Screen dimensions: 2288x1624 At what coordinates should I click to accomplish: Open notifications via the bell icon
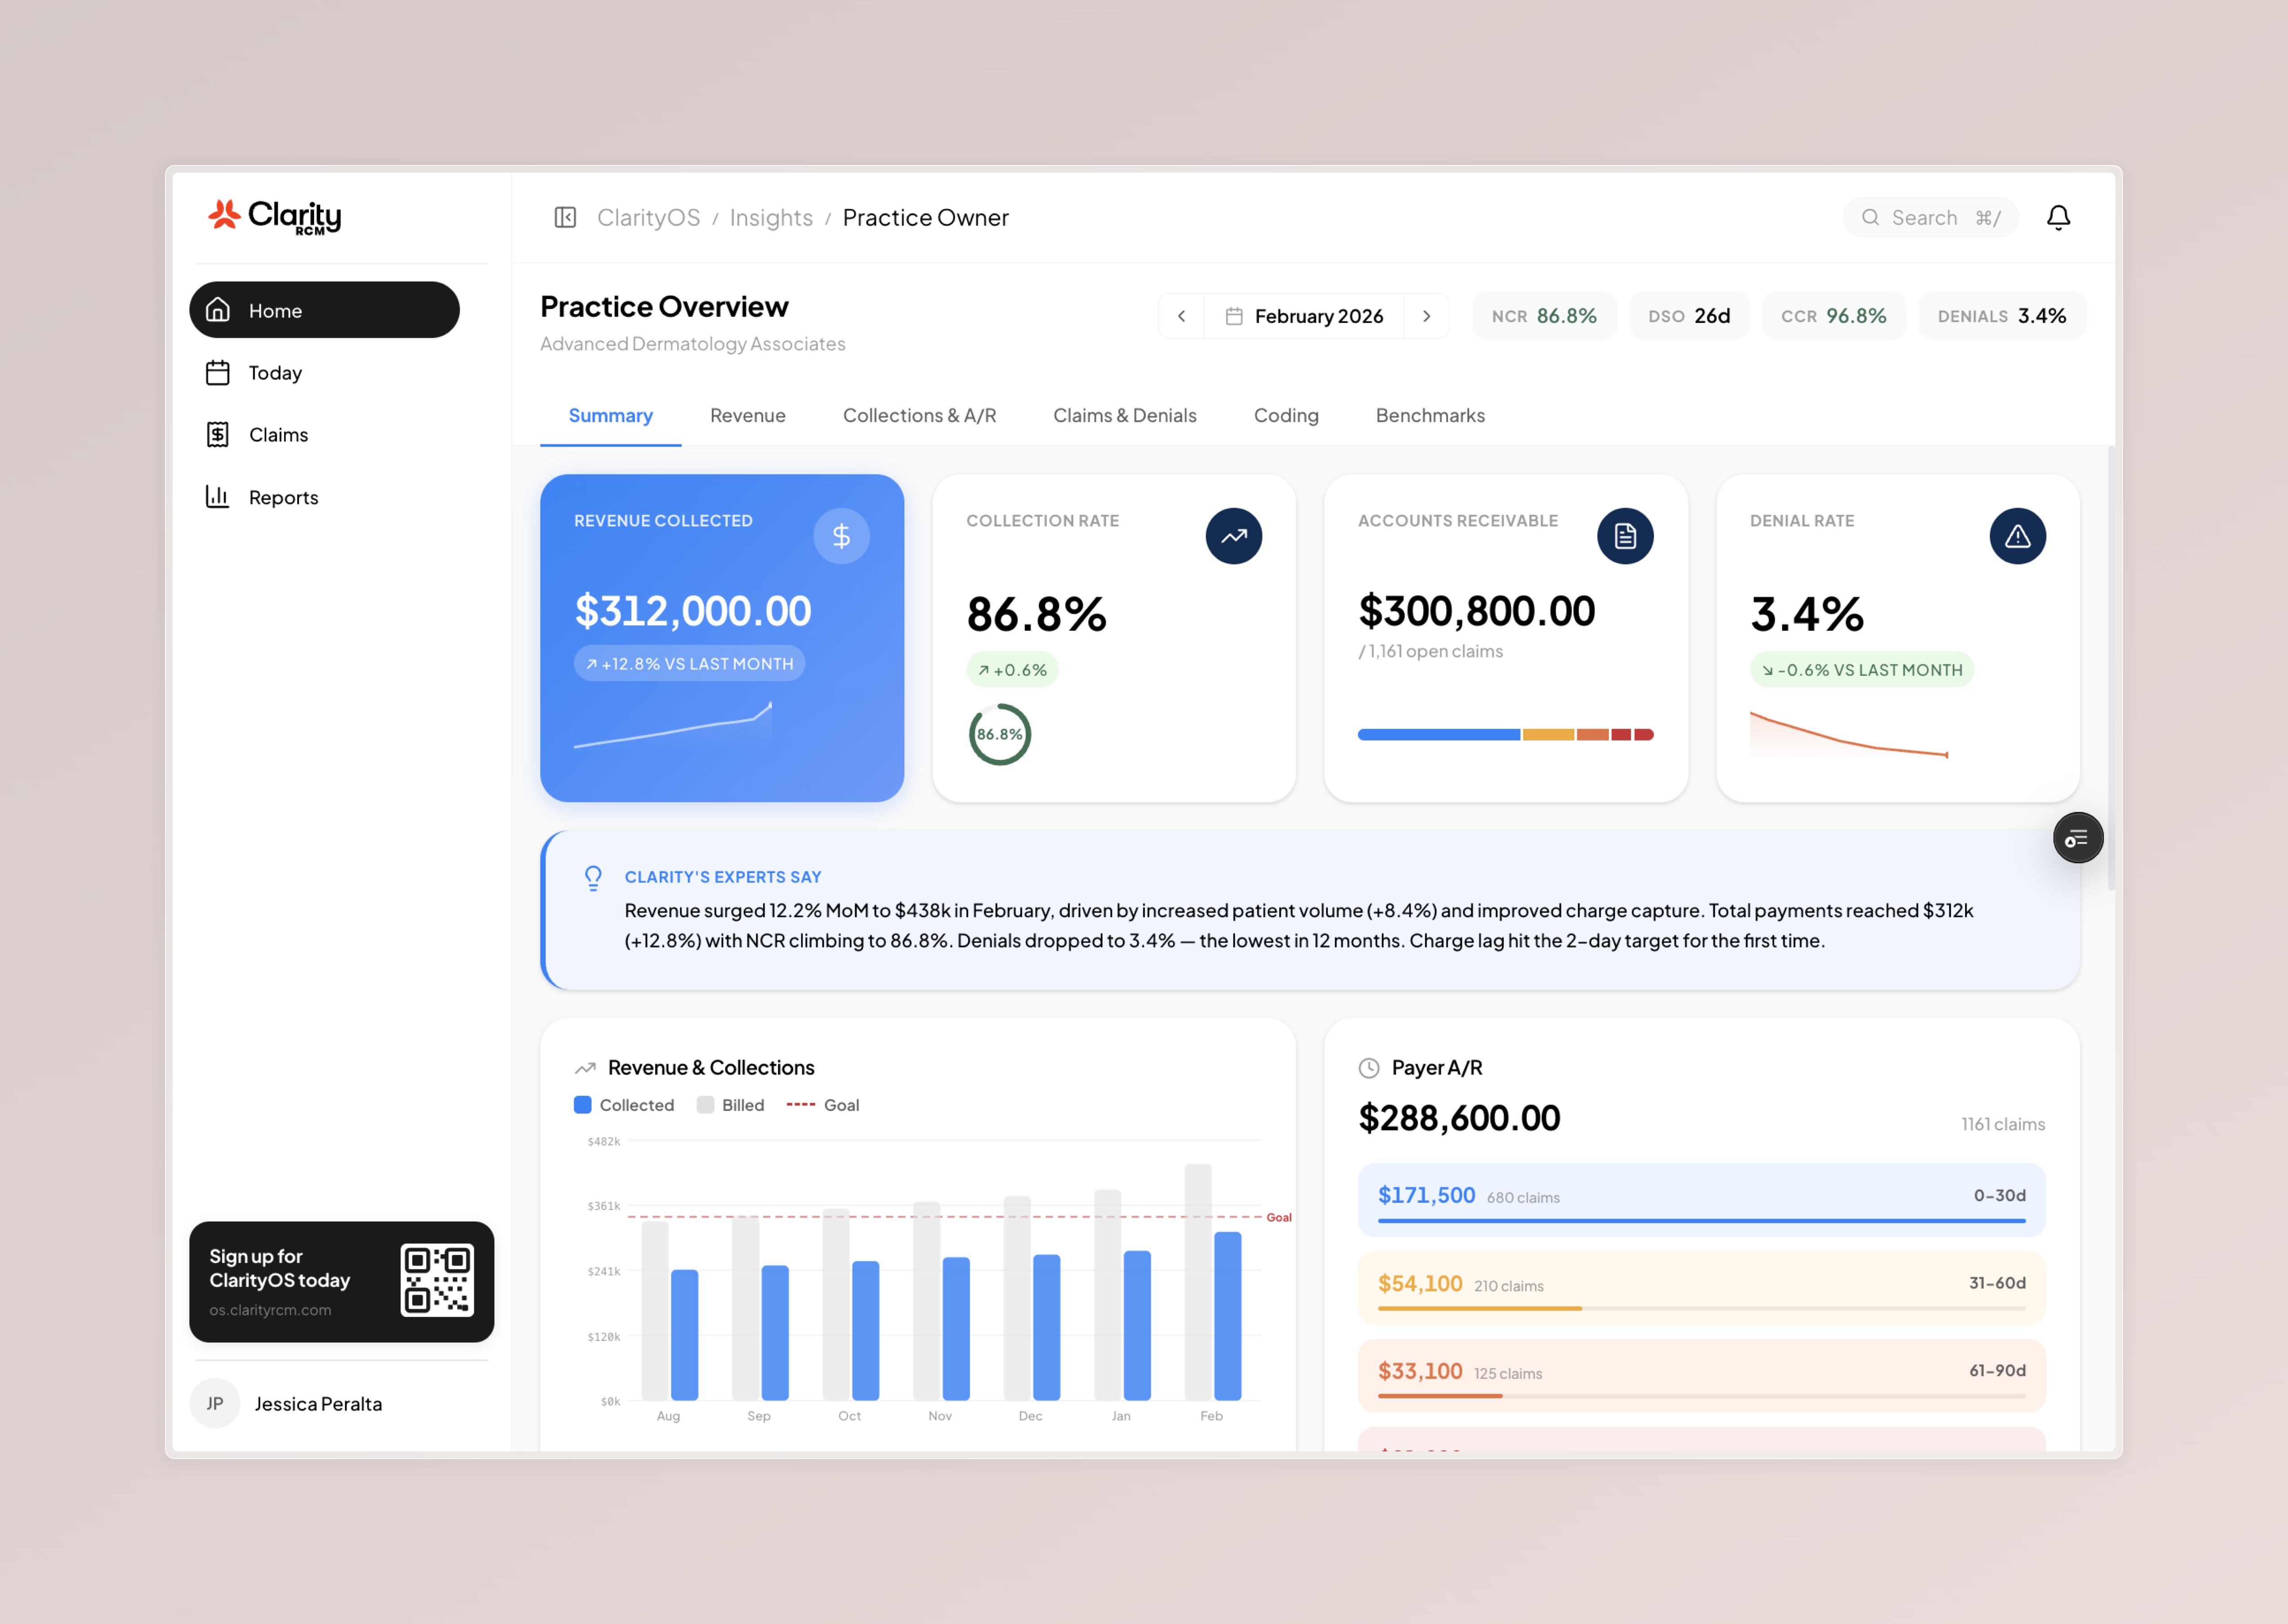2059,217
